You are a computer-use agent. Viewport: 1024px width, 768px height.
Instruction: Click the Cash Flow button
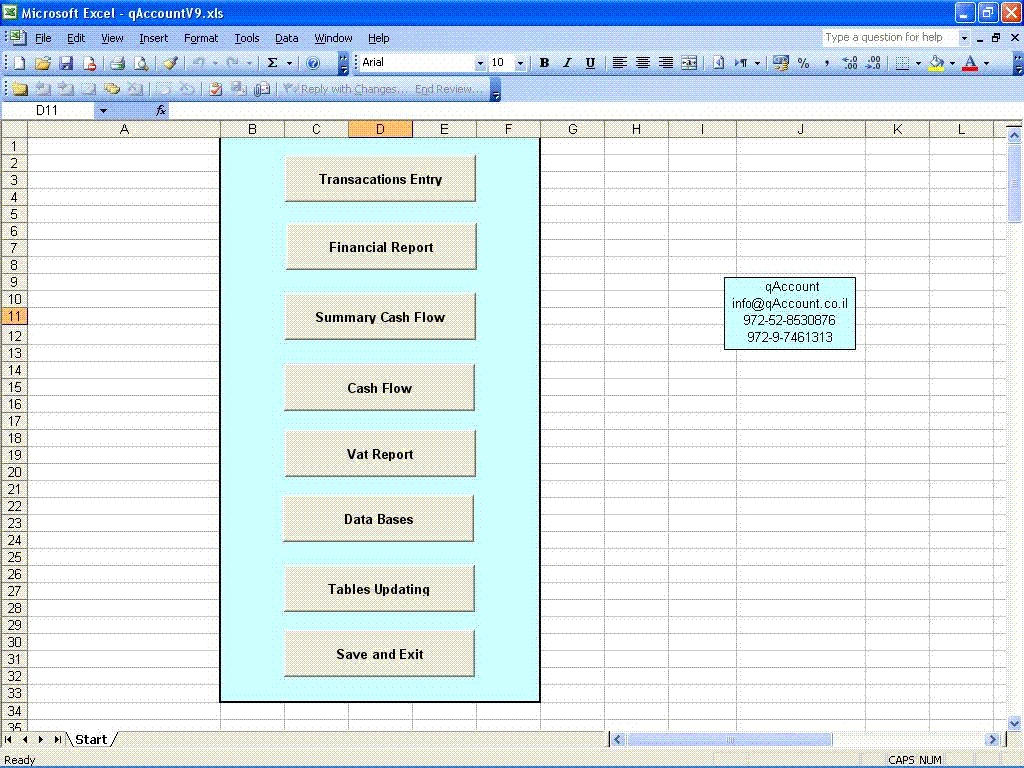coord(379,387)
